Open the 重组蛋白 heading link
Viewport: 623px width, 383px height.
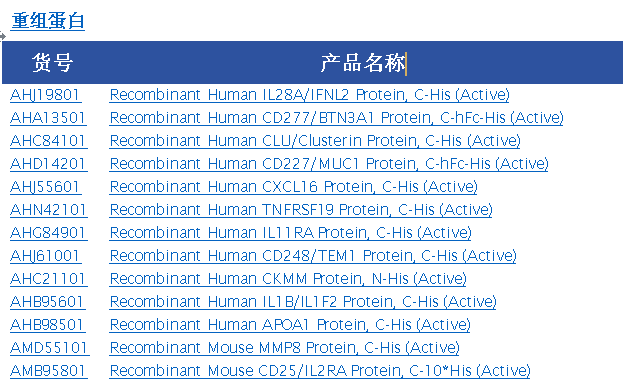coord(48,21)
